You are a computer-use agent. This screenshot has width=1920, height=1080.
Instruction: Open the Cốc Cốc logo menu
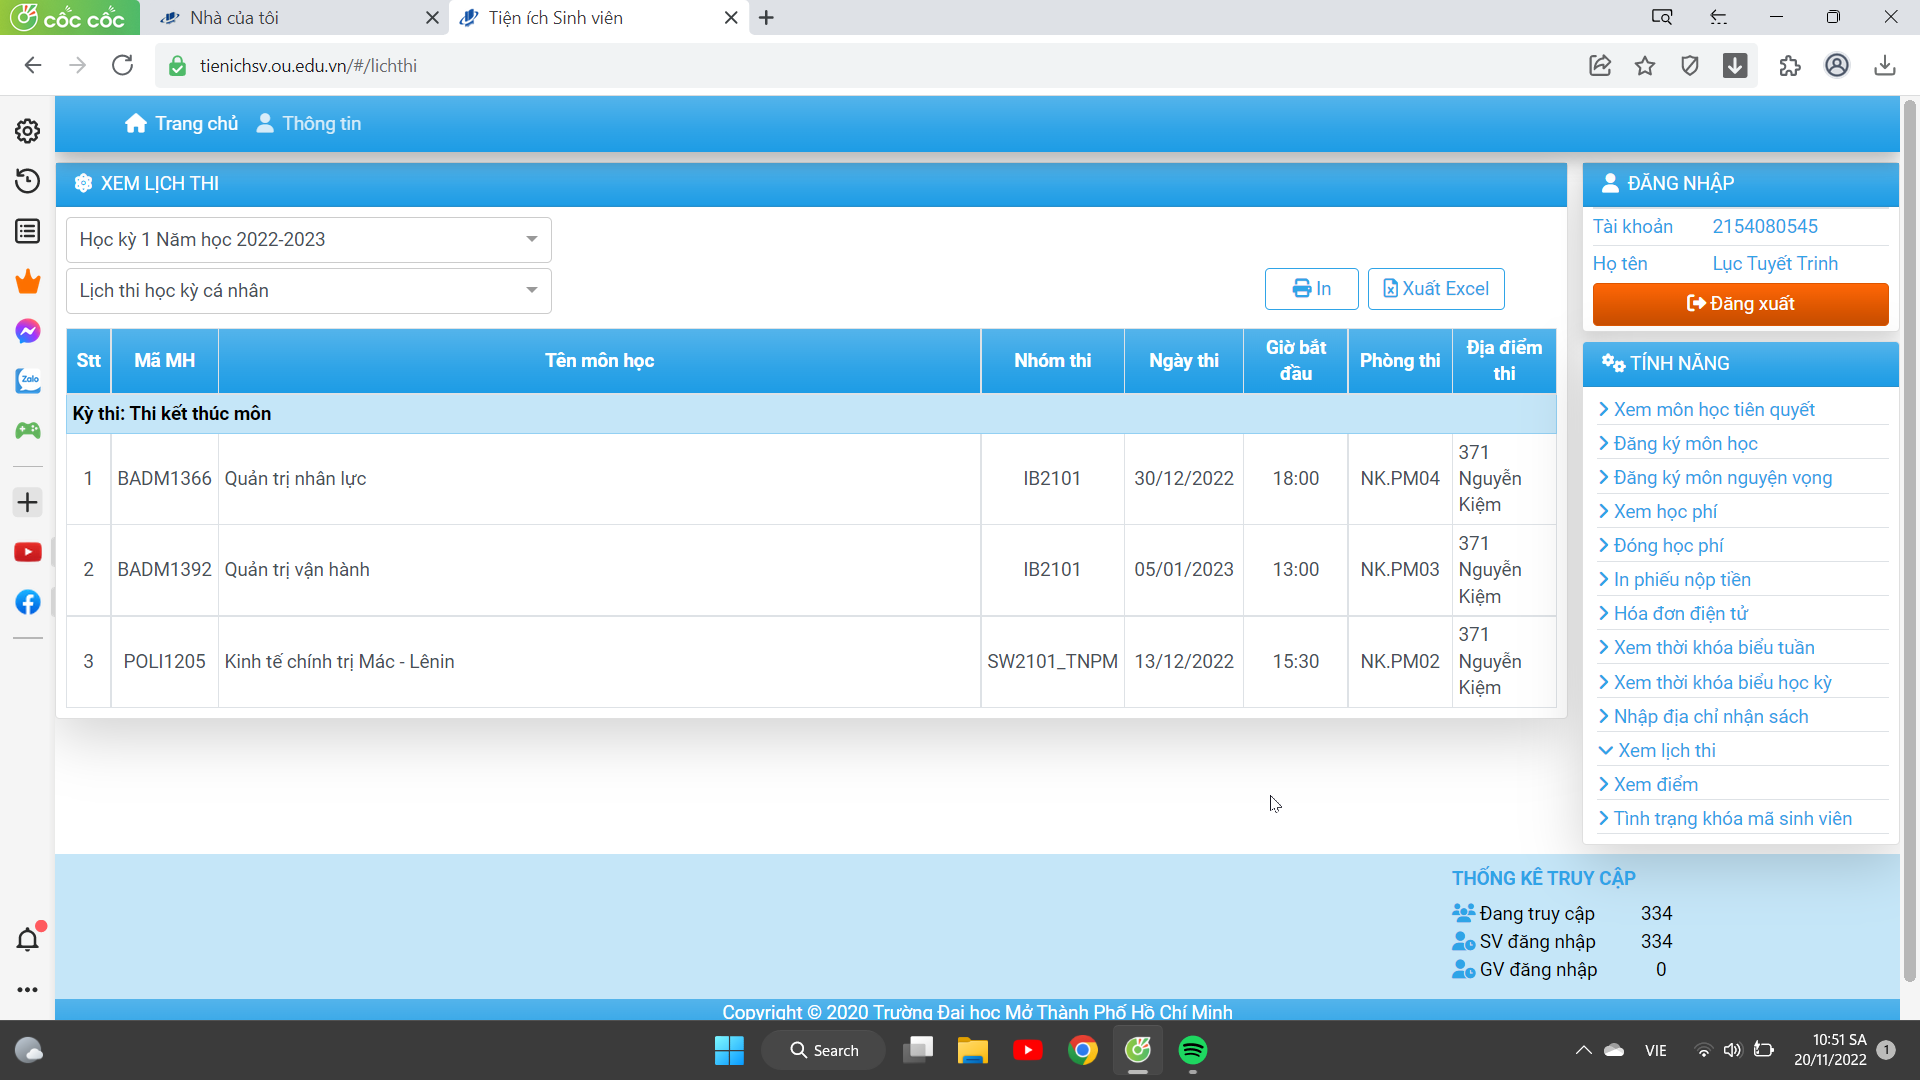click(x=69, y=17)
